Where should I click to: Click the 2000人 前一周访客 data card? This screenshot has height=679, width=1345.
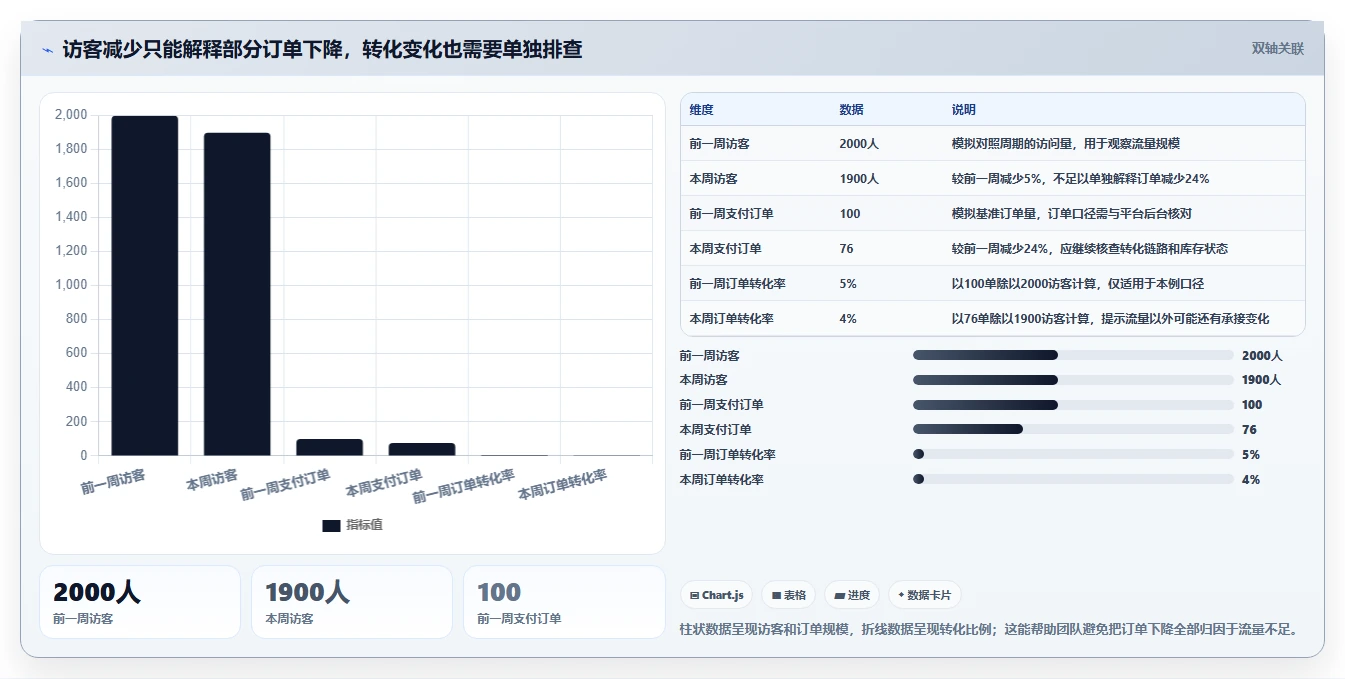(x=140, y=602)
